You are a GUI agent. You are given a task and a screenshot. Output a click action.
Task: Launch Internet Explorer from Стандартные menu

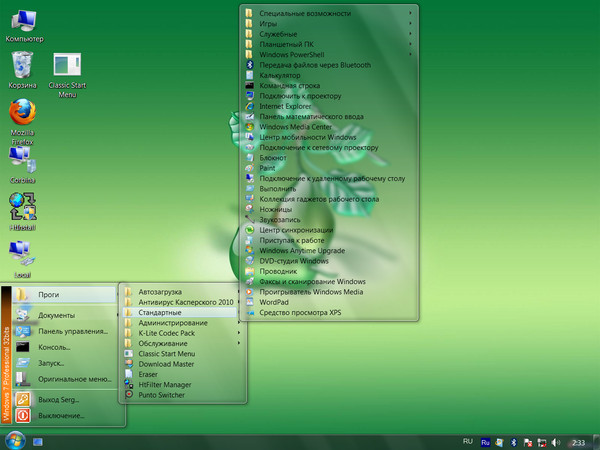[329, 106]
